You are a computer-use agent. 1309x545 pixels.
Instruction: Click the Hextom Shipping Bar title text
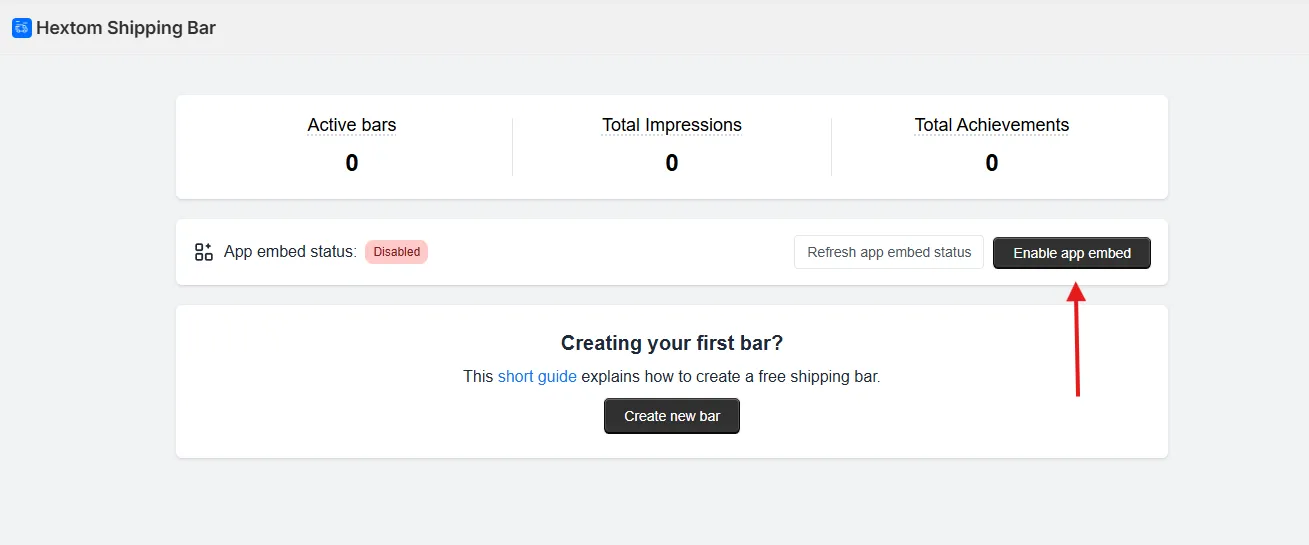pos(126,28)
